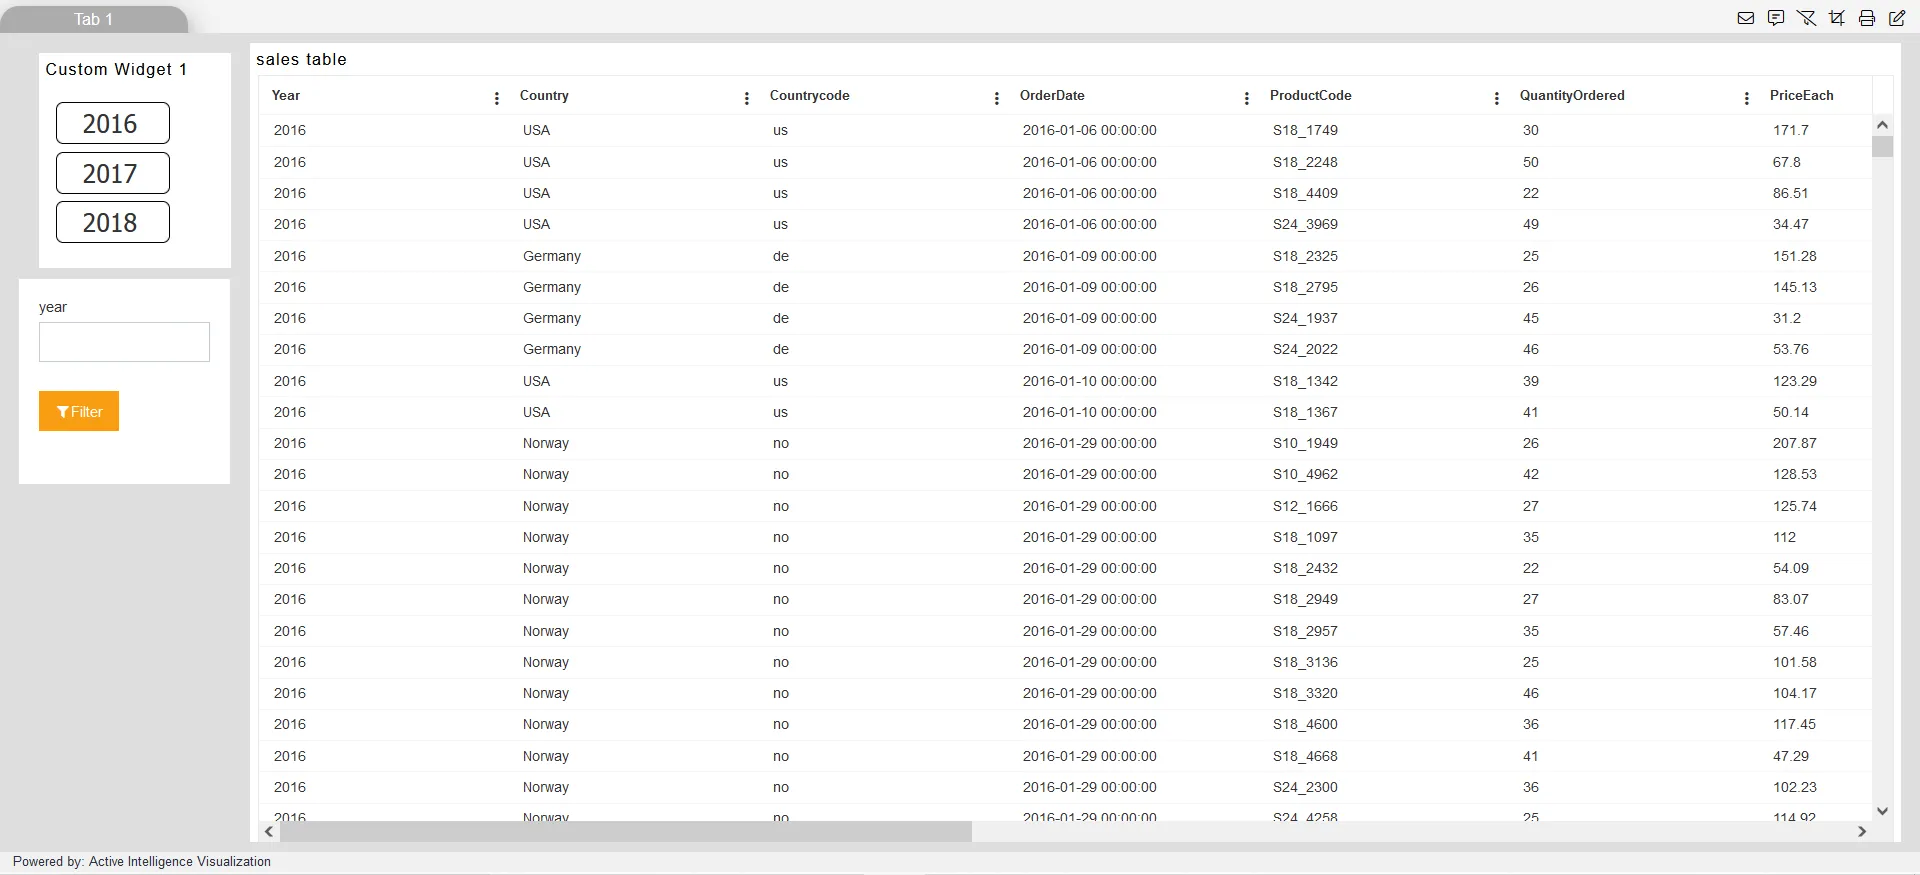Viewport: 1920px width, 875px height.
Task: Open the QuantityOrdered column menu
Action: coord(1747,98)
